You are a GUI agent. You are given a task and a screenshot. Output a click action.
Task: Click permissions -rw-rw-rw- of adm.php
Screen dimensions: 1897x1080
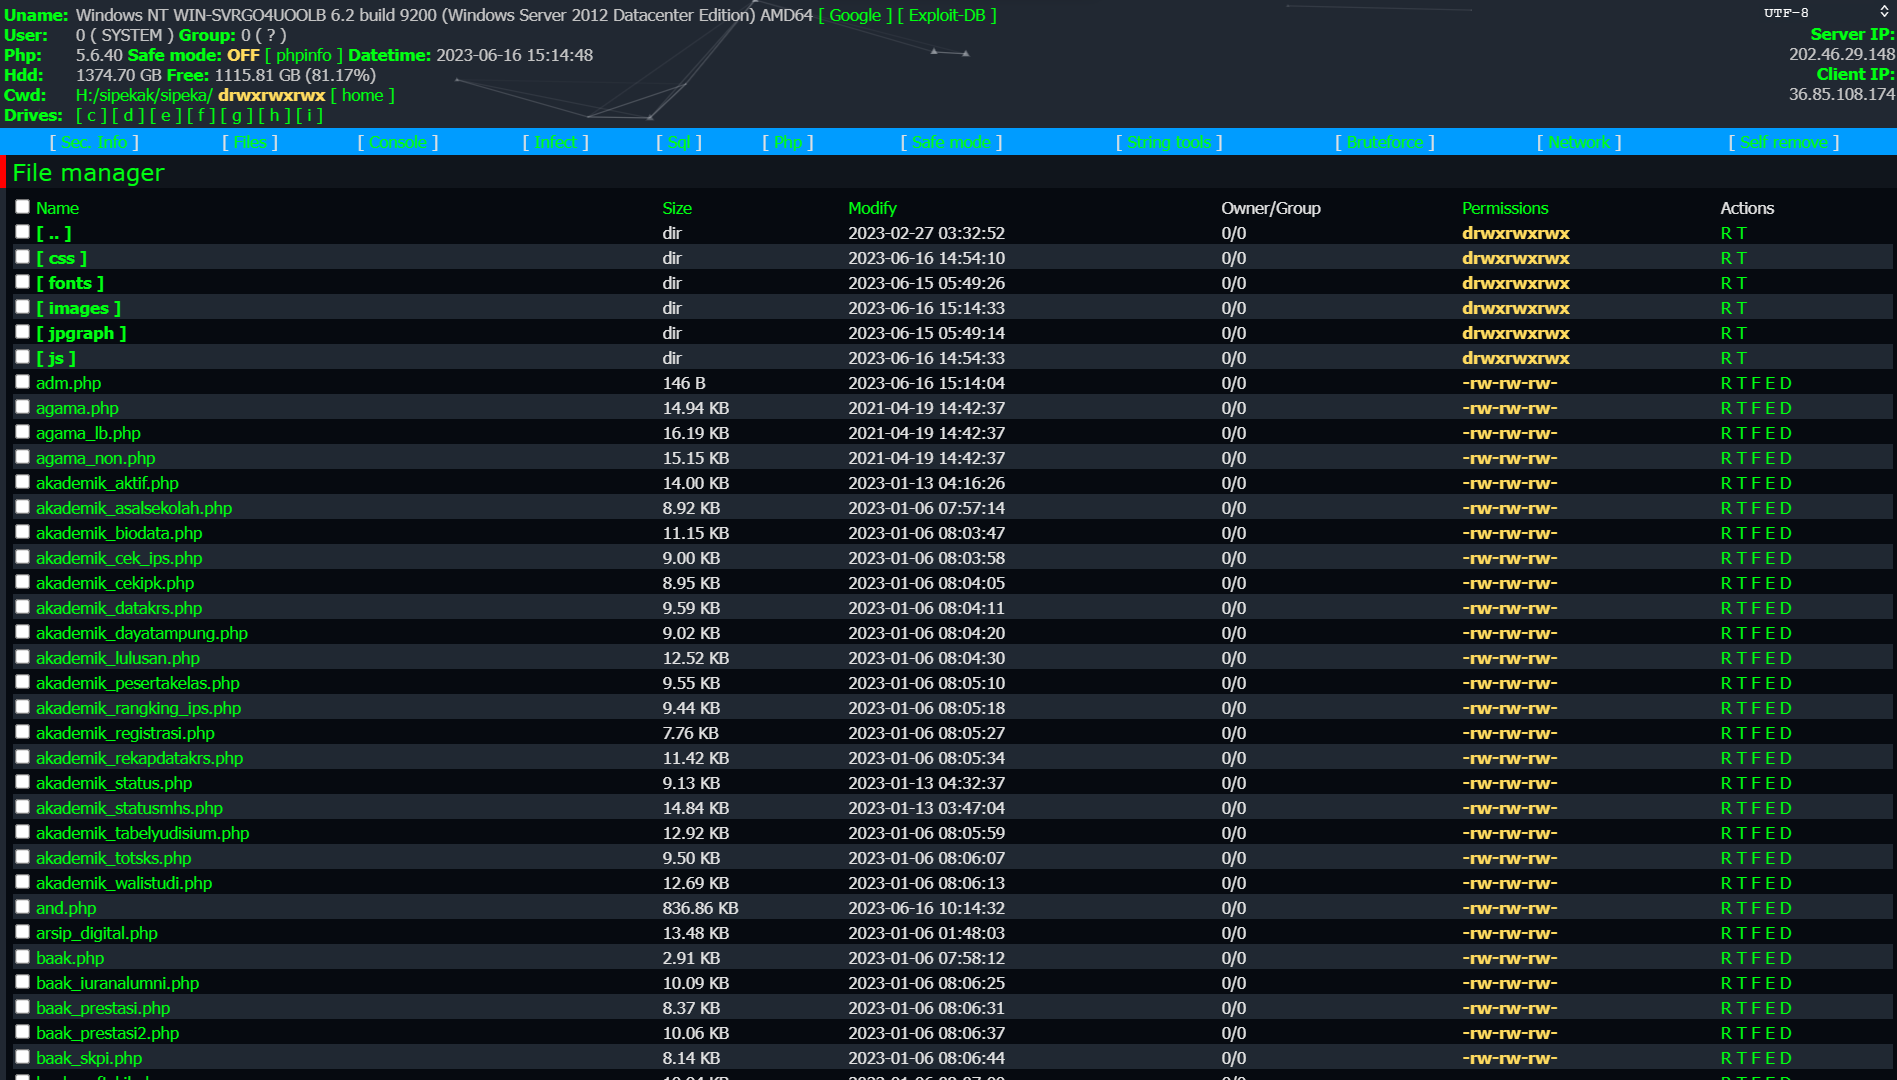click(x=1510, y=383)
